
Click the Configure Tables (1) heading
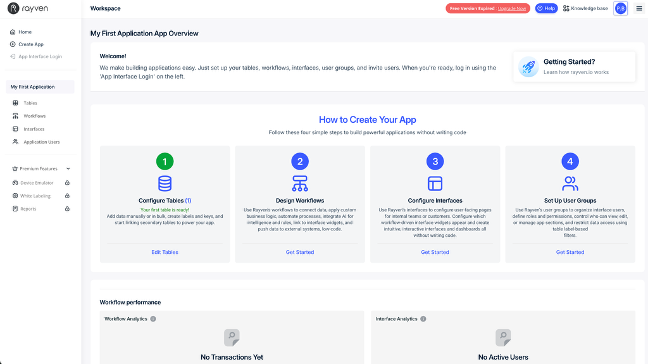164,200
